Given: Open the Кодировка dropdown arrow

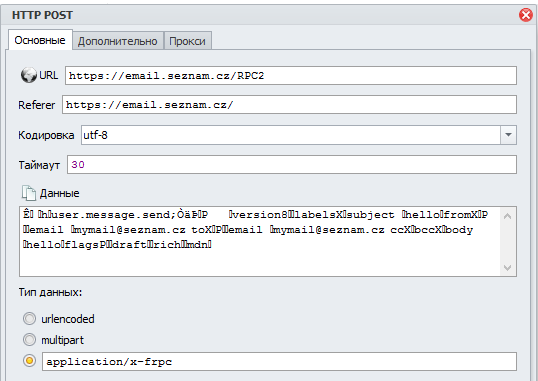Looking at the screenshot, I should click(508, 135).
